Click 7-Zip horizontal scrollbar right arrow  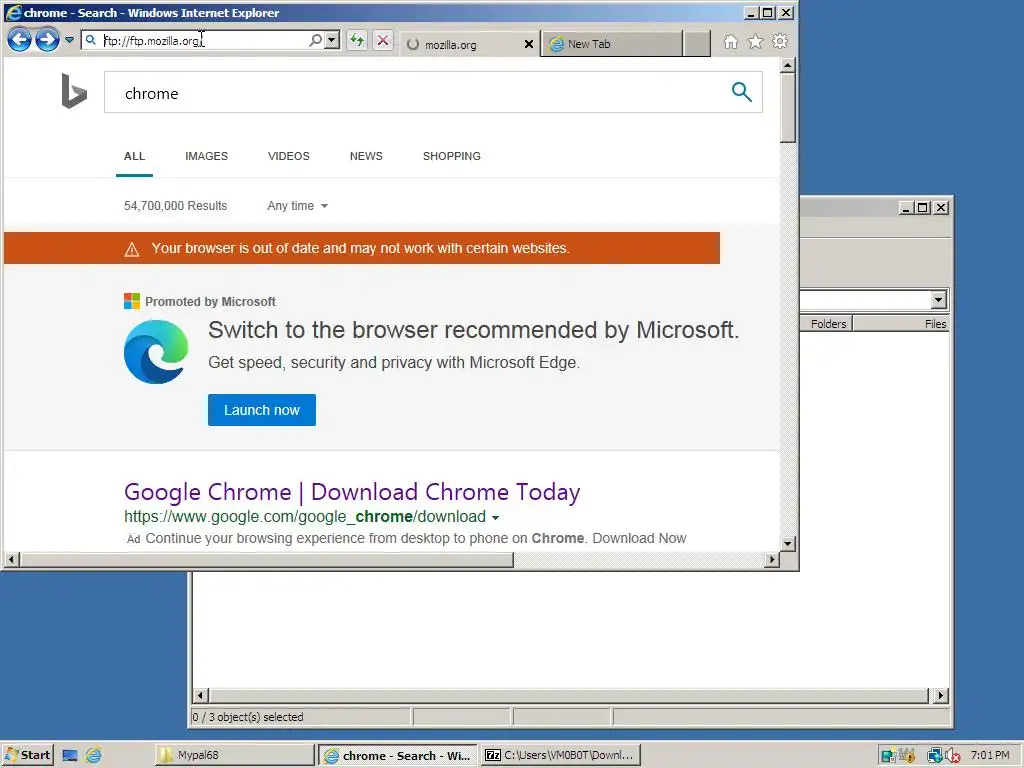940,696
